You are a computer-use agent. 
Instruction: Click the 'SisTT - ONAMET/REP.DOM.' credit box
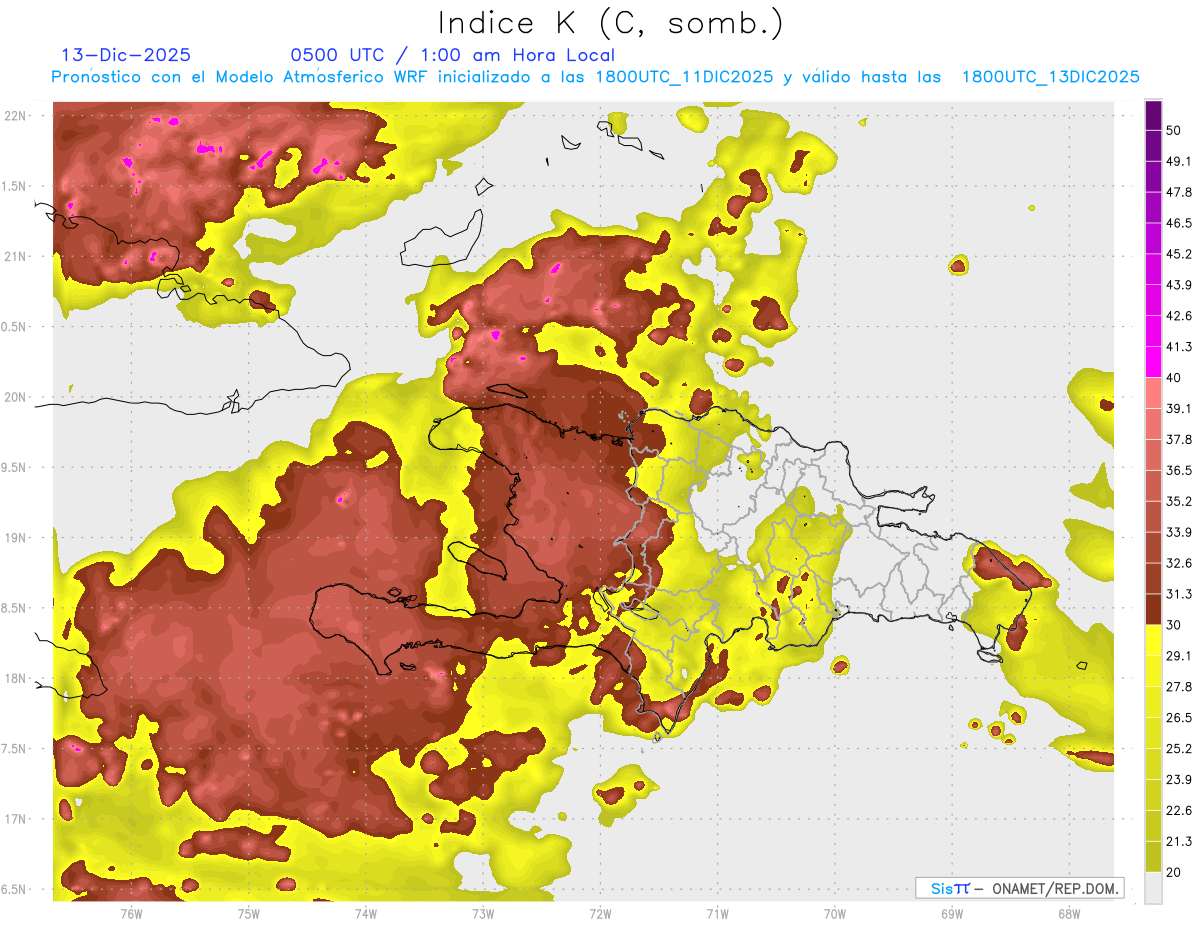click(1019, 888)
